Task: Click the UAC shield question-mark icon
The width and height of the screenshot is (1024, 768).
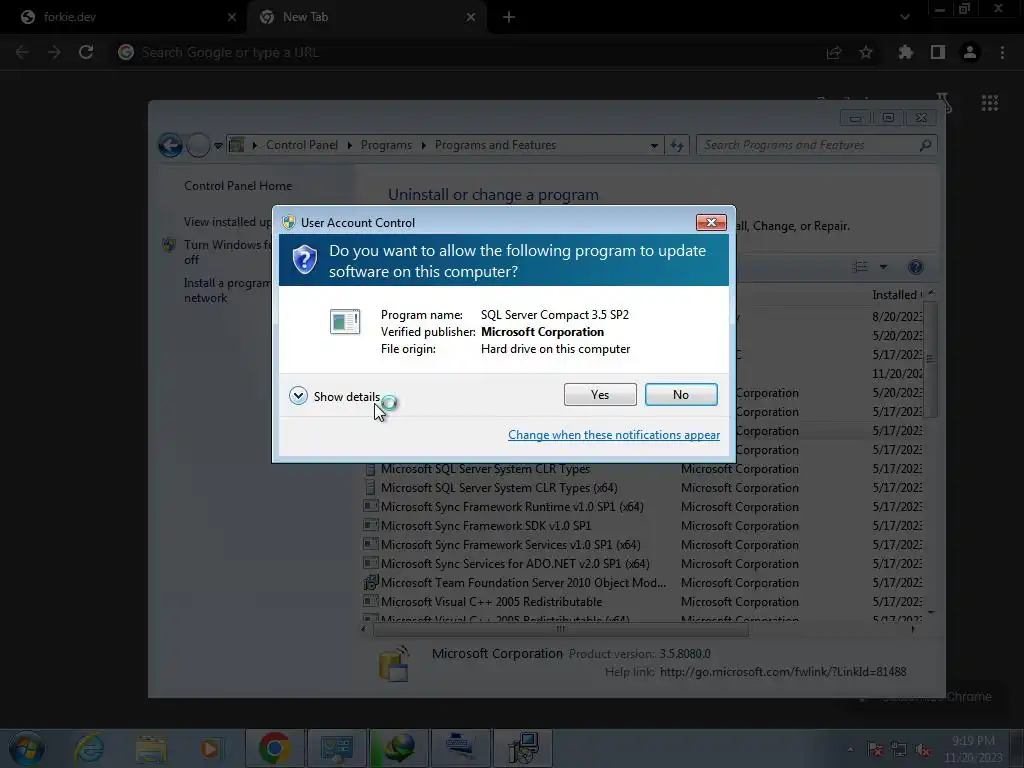Action: point(304,260)
